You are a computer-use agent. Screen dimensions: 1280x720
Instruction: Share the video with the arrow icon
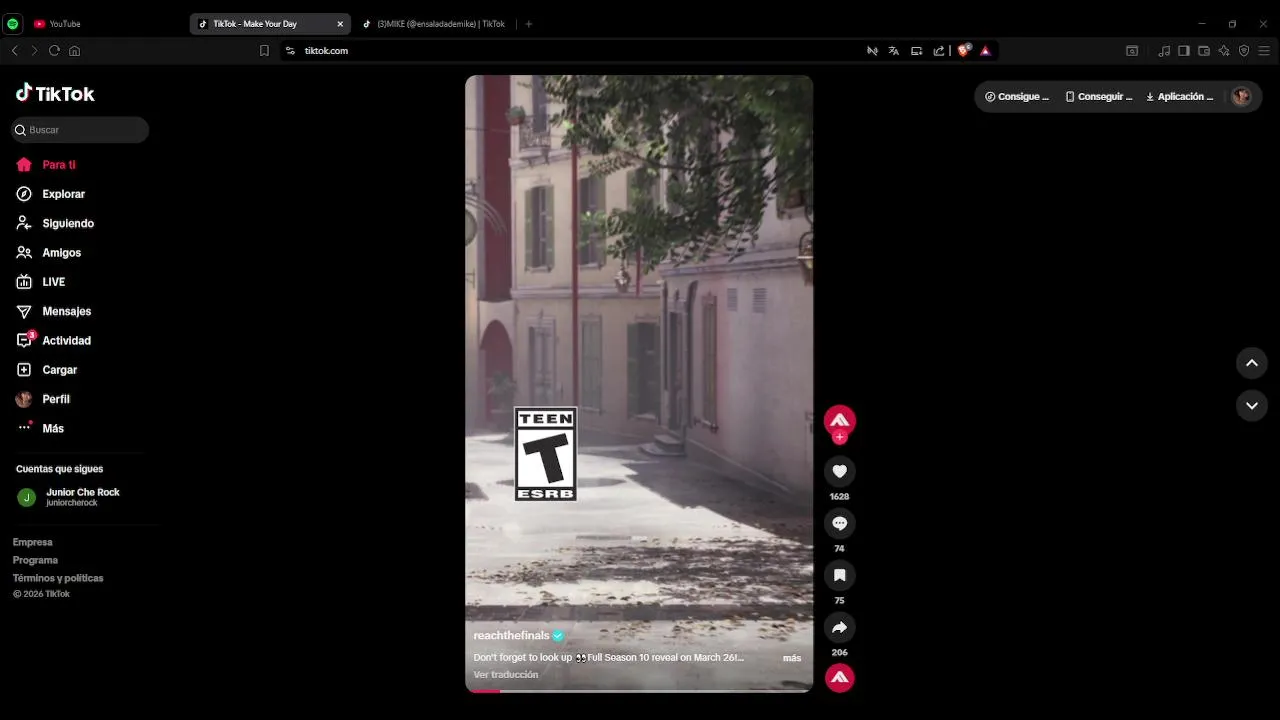coord(839,627)
